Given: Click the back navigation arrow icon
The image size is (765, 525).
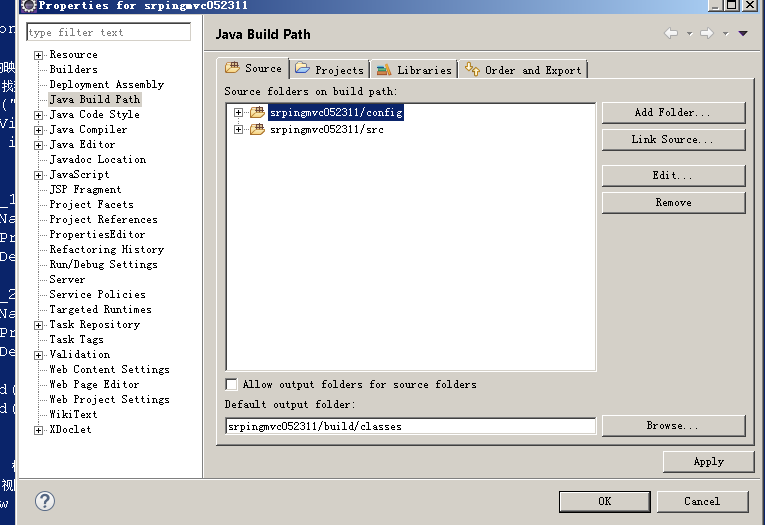Looking at the screenshot, I should point(671,33).
